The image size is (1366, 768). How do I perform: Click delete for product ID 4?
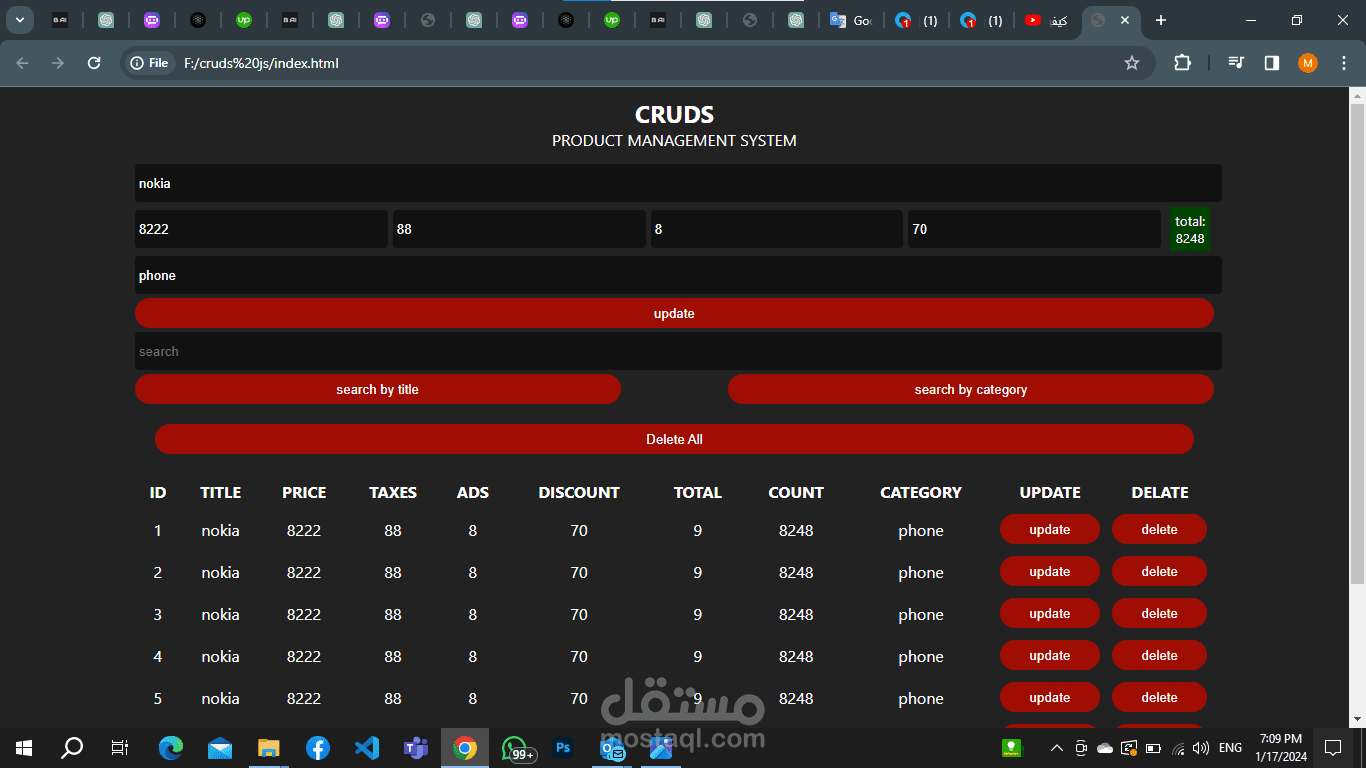1159,655
